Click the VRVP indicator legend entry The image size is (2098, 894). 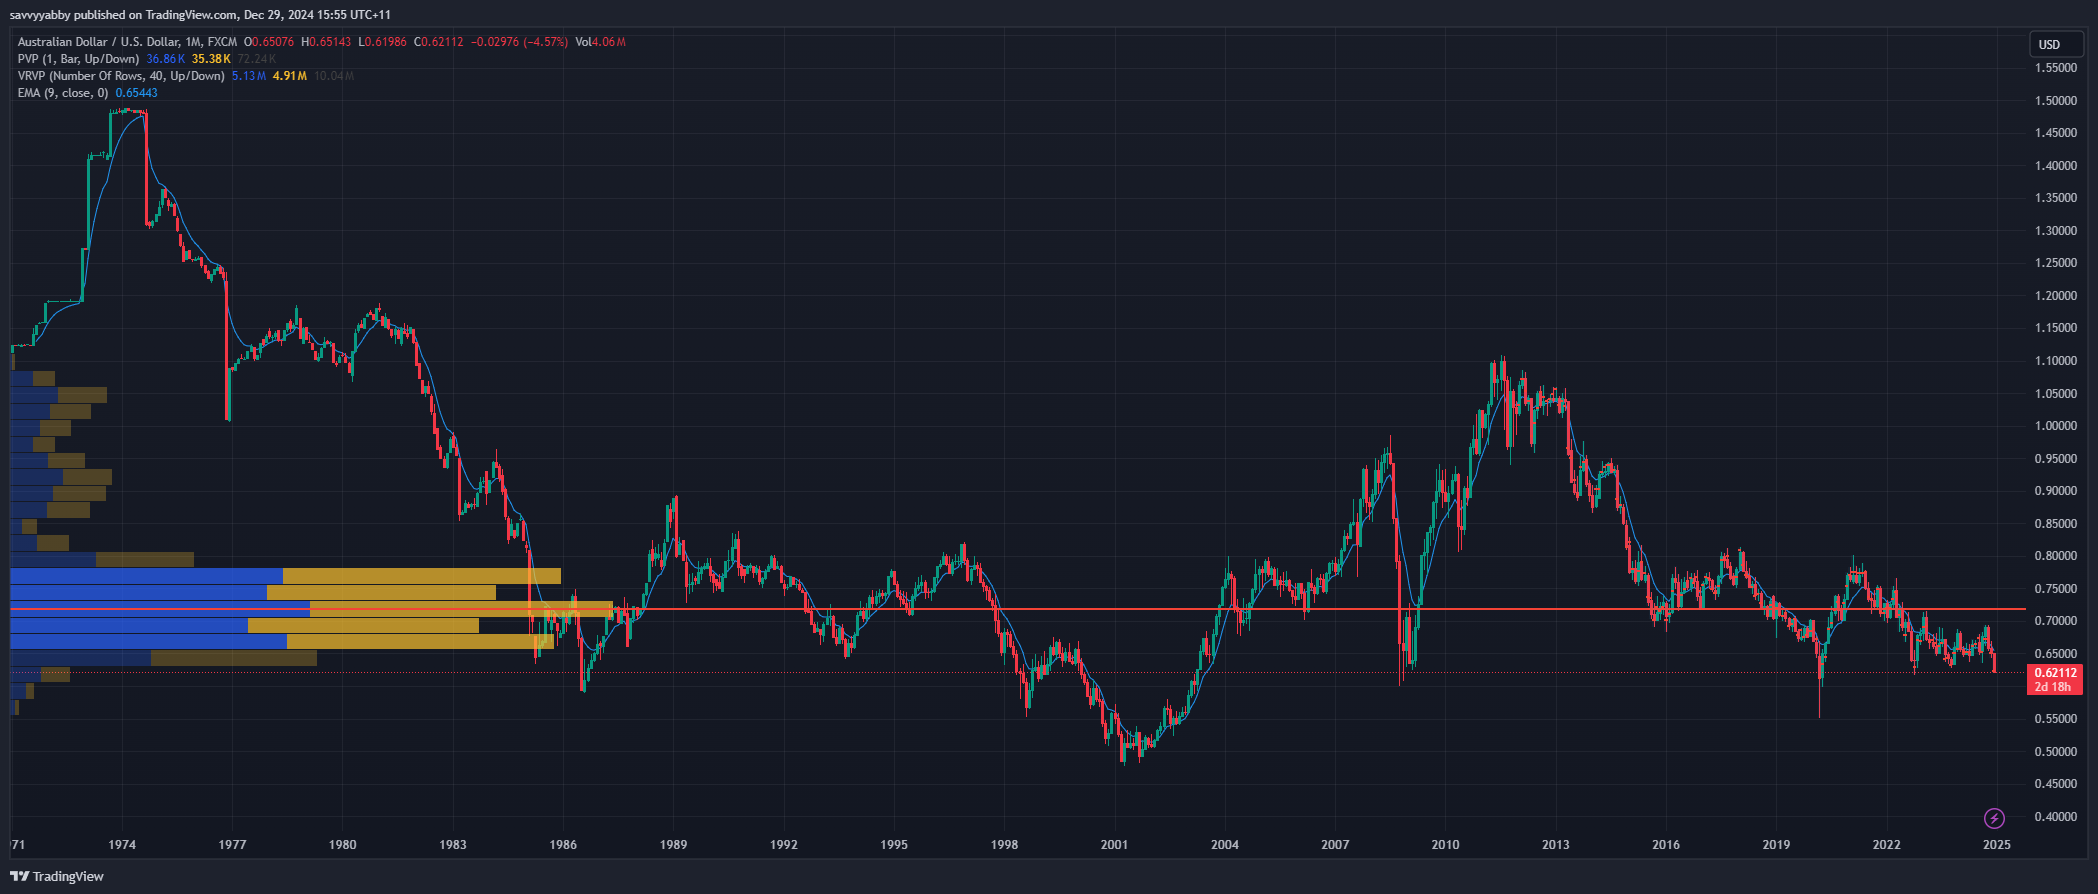point(120,76)
